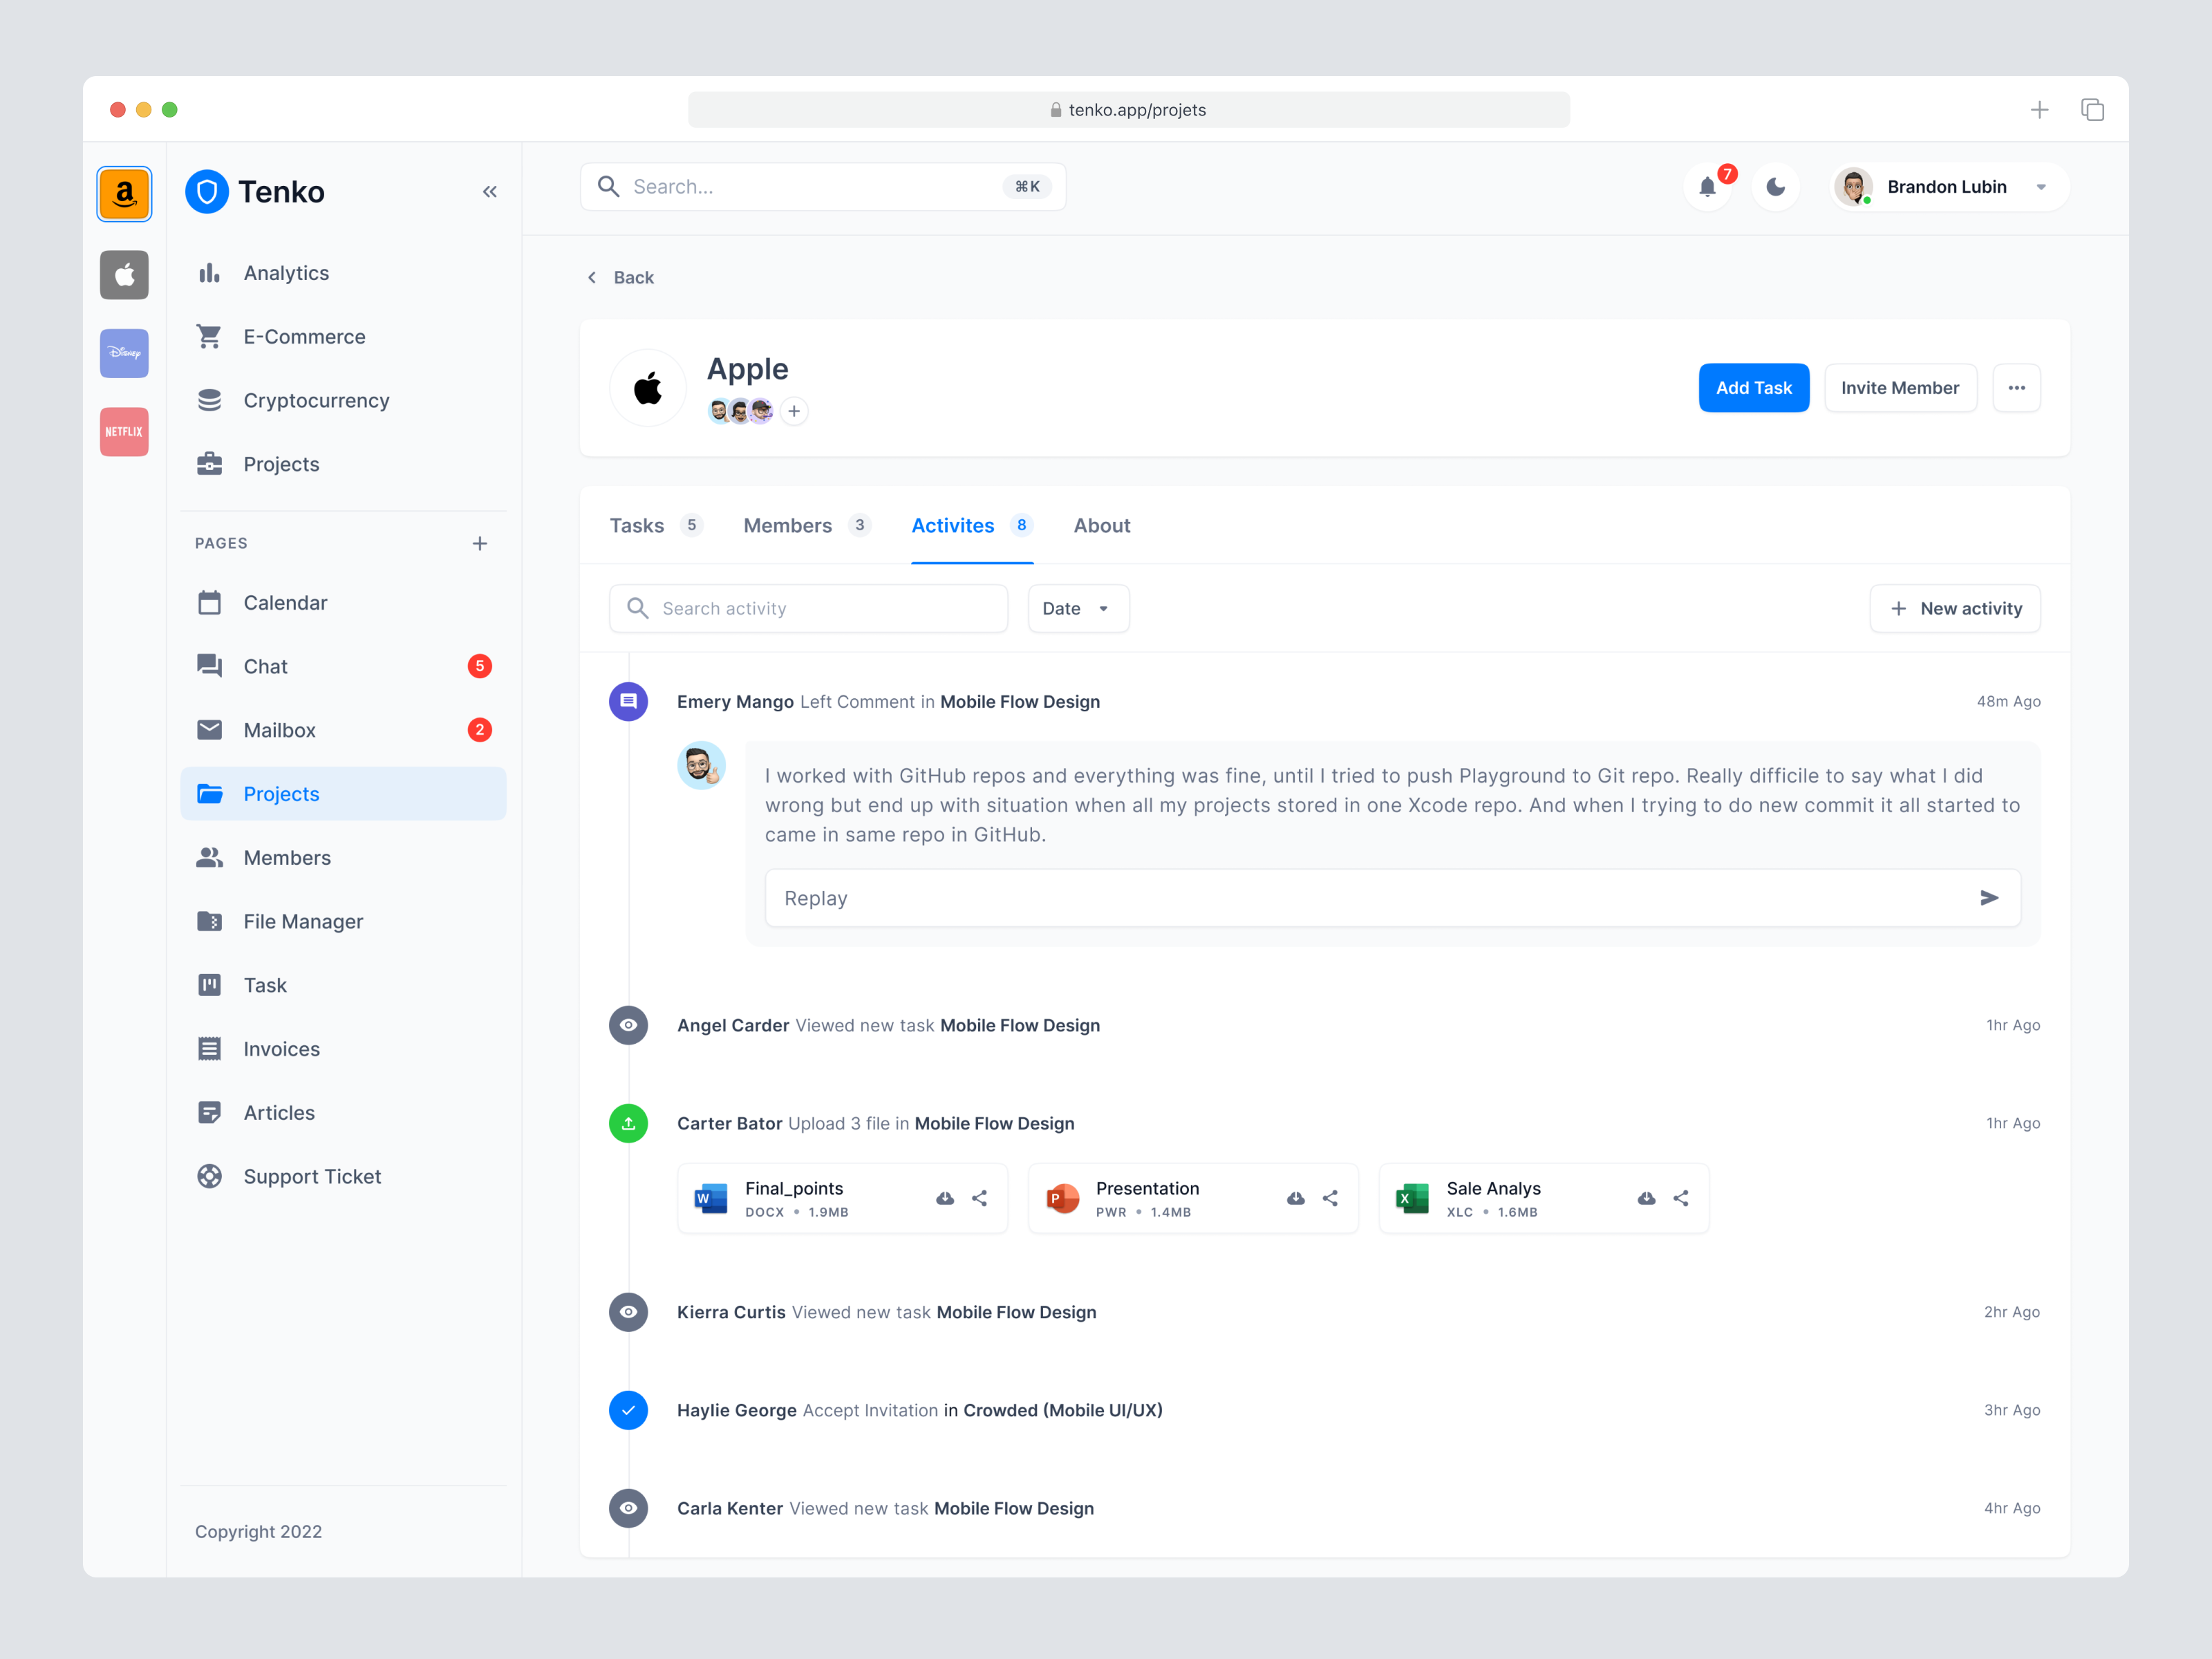Viewport: 2212px width, 1659px height.
Task: Open the File Manager page
Action: click(x=304, y=921)
